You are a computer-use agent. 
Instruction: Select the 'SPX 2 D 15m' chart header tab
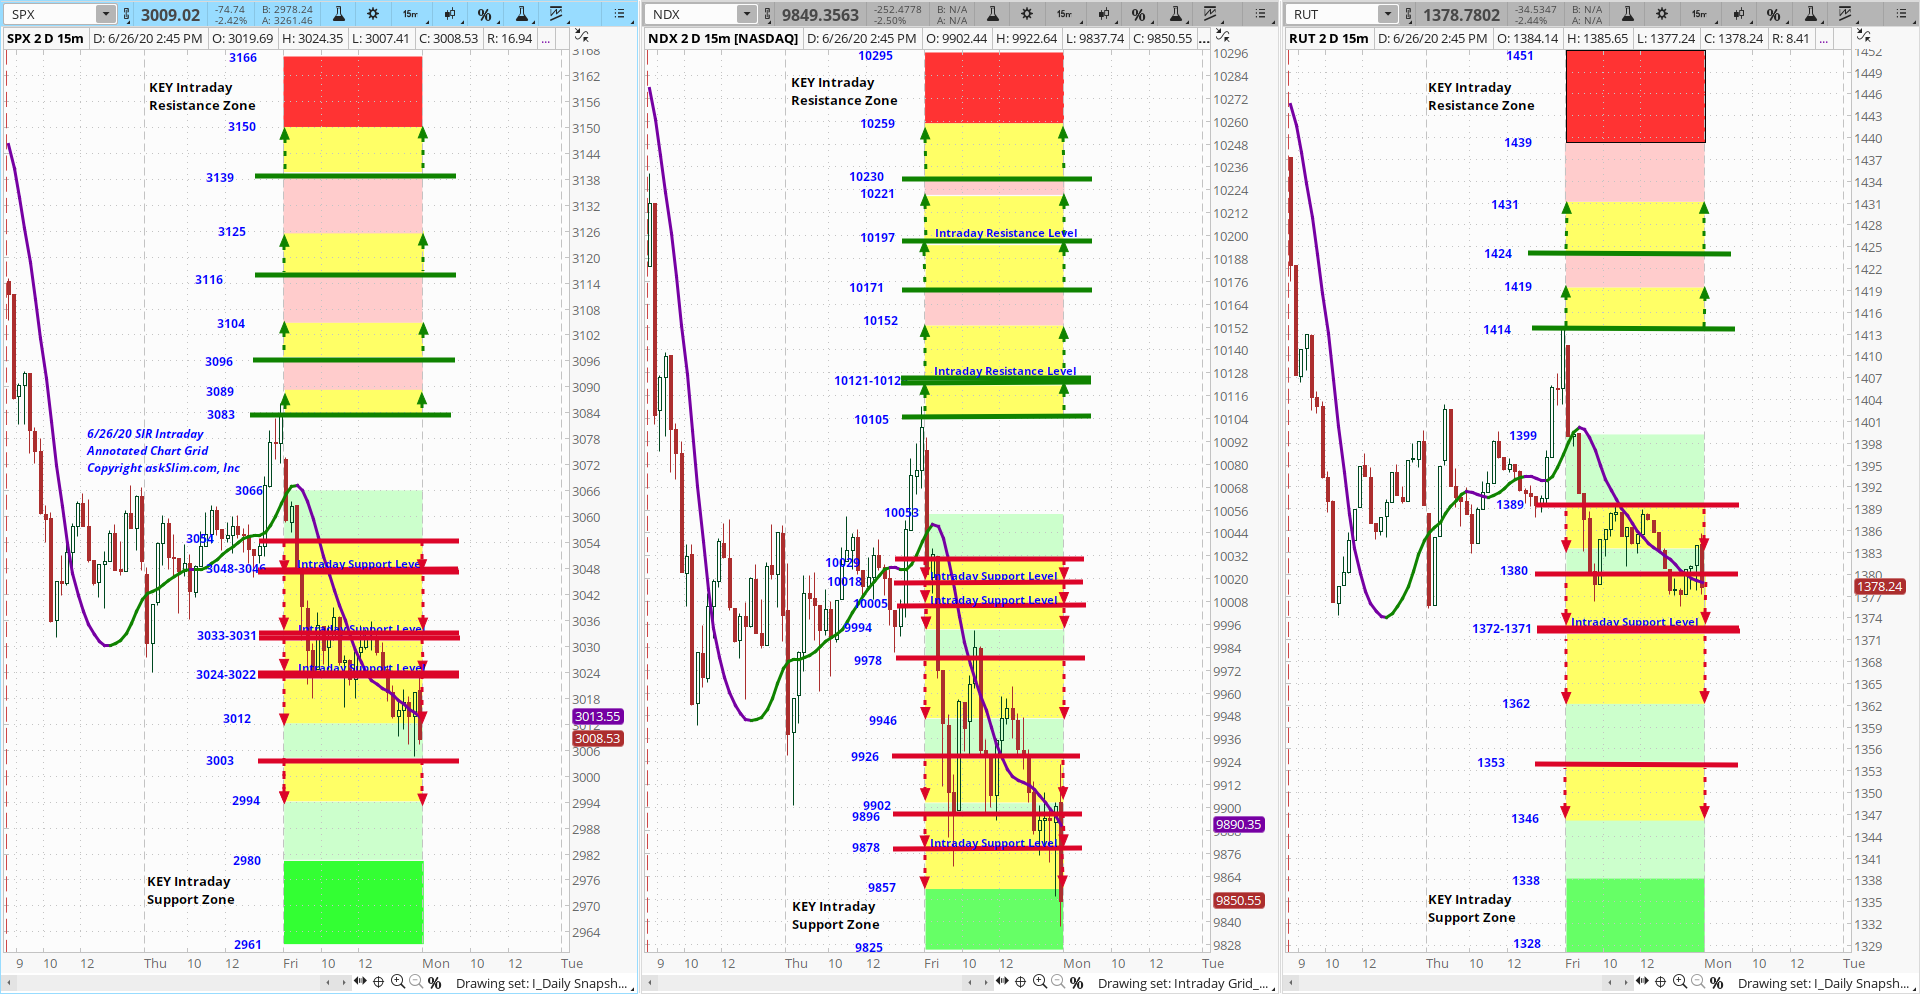click(x=43, y=37)
